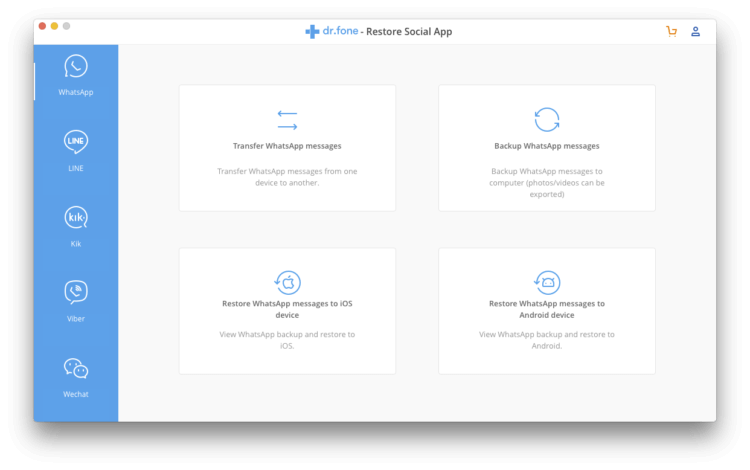750x470 pixels.
Task: Open Backup WhatsApp messages title
Action: click(547, 146)
